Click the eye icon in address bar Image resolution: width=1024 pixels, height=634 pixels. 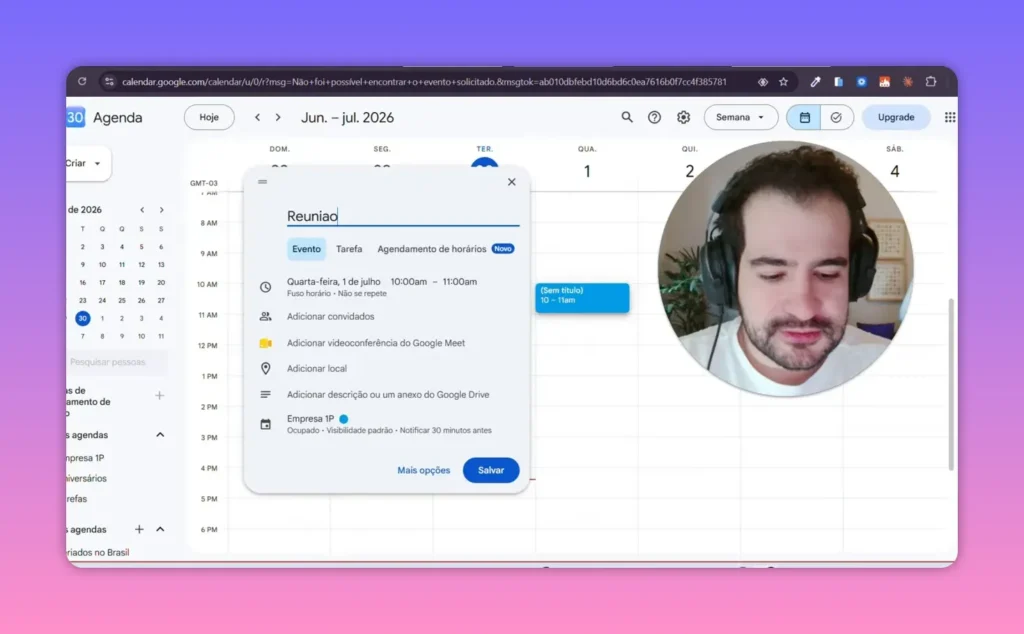point(762,82)
